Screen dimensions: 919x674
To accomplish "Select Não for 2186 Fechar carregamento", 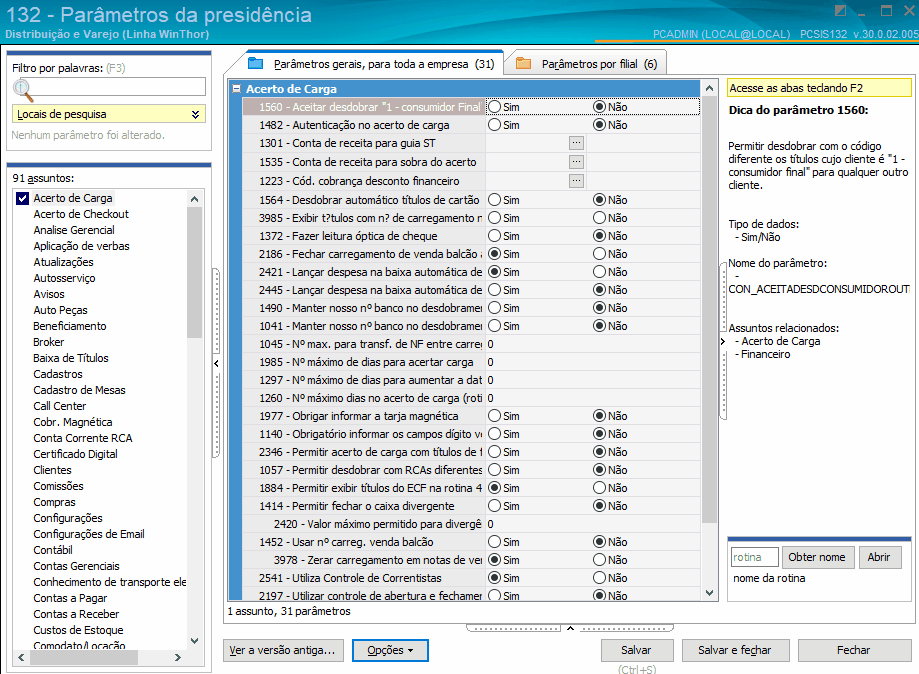I will pyautogui.click(x=599, y=254).
